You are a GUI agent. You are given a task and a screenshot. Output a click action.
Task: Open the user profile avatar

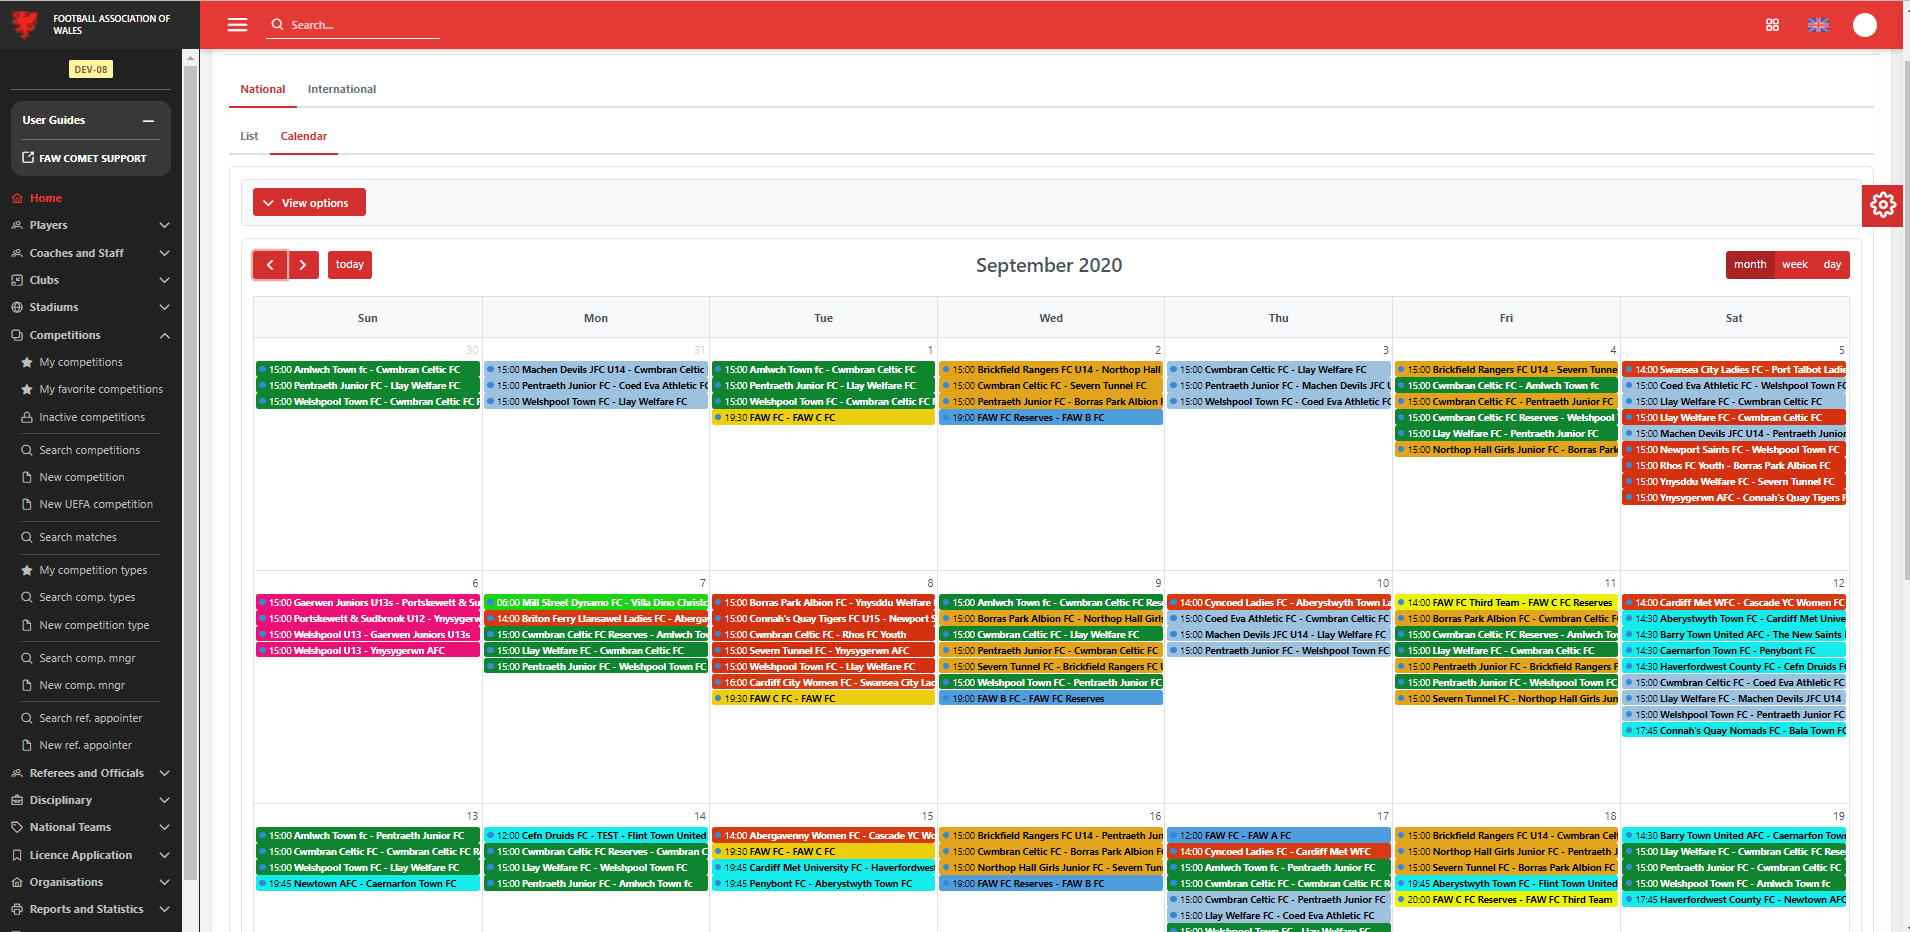[1864, 25]
